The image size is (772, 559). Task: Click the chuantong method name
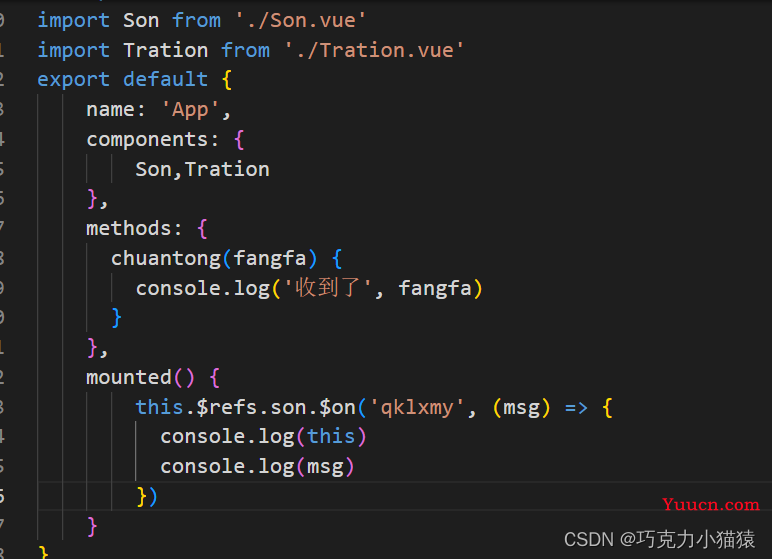coord(166,259)
